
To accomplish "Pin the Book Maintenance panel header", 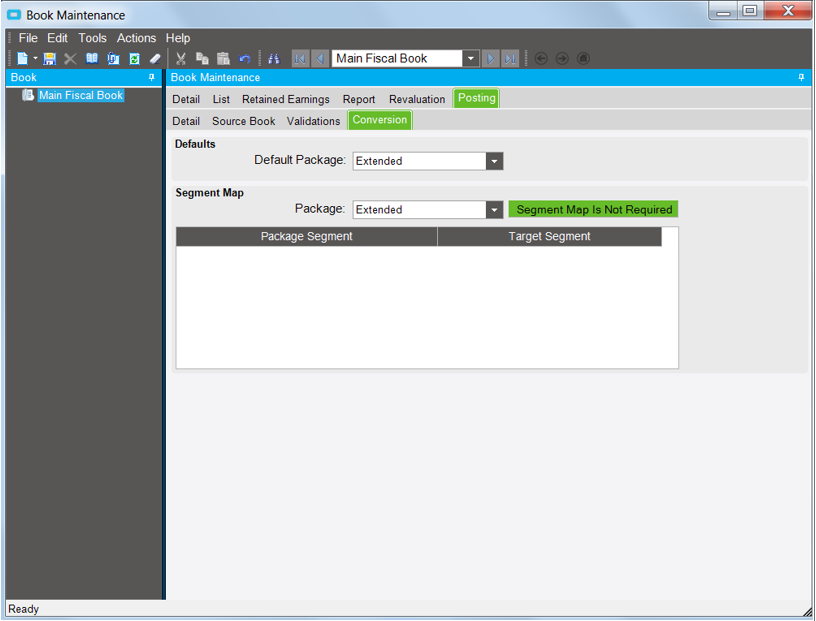I will coord(801,78).
